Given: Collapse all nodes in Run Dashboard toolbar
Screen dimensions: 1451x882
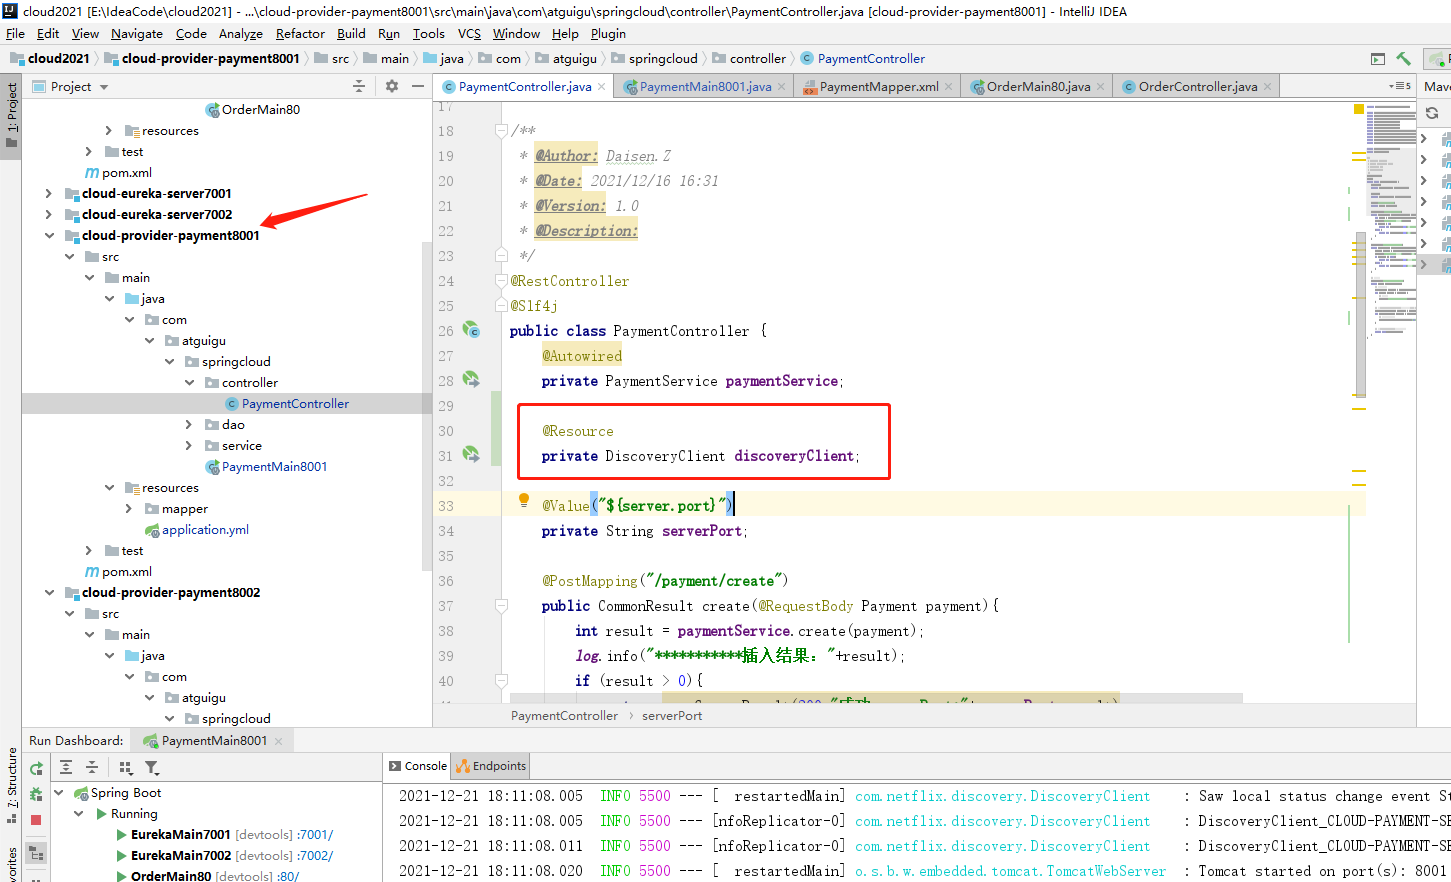Looking at the screenshot, I should click(91, 768).
